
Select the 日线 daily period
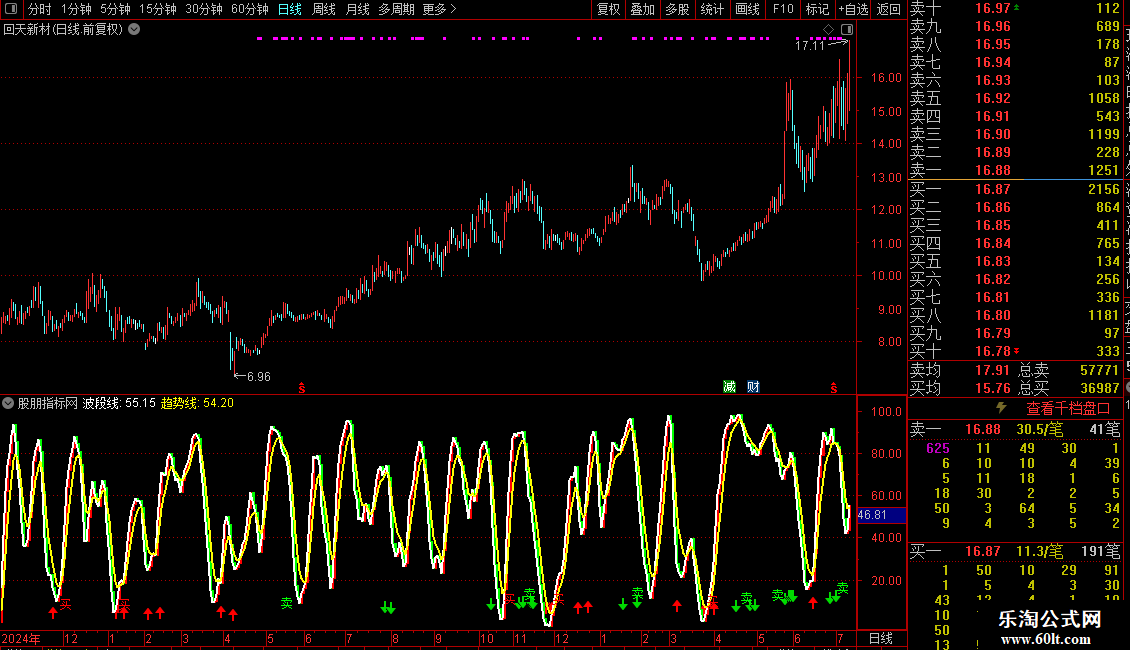point(290,9)
